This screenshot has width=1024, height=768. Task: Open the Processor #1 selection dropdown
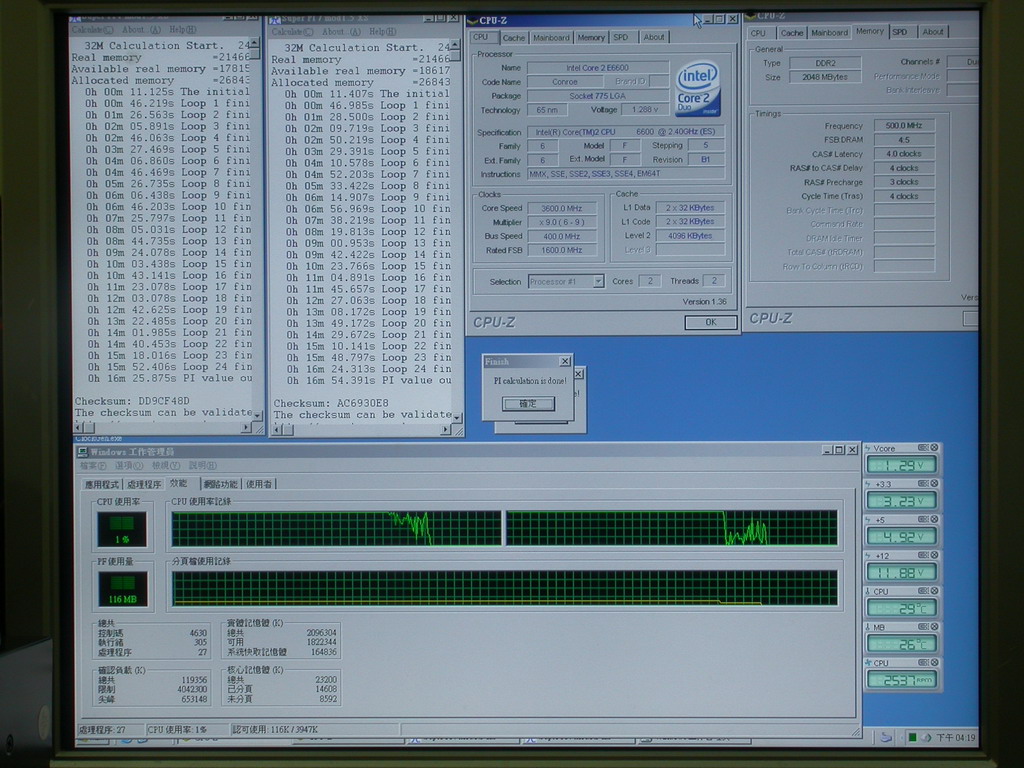tap(598, 281)
